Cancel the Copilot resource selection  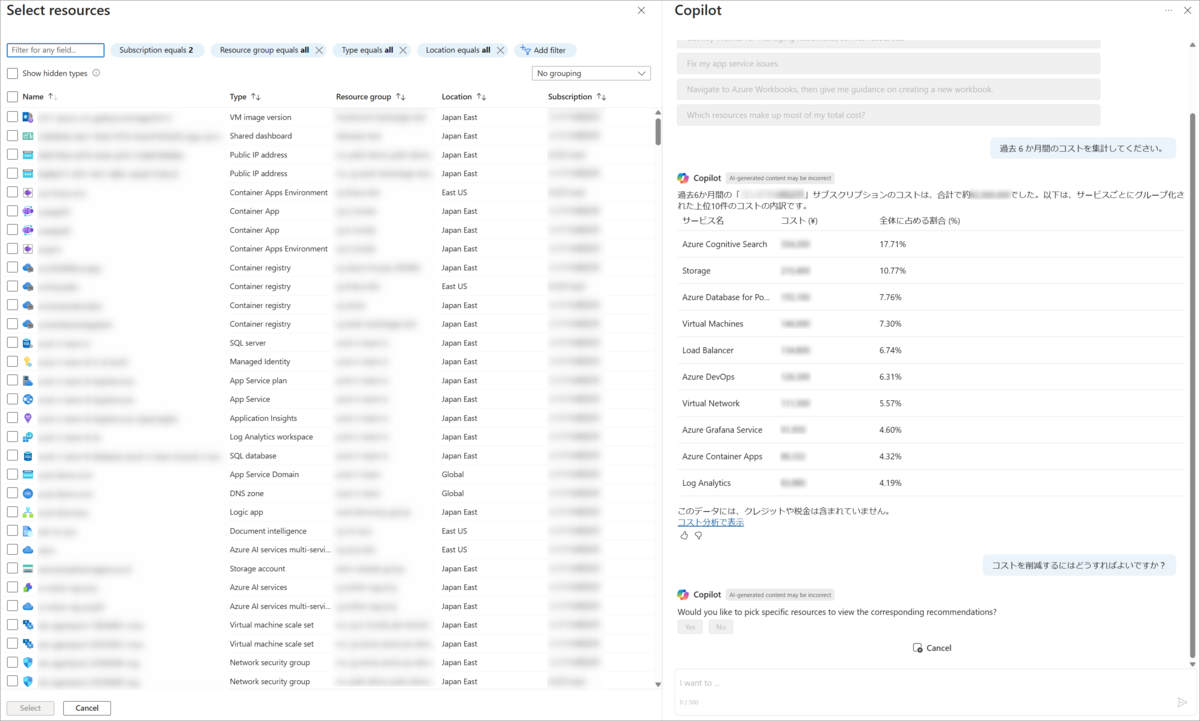[932, 648]
